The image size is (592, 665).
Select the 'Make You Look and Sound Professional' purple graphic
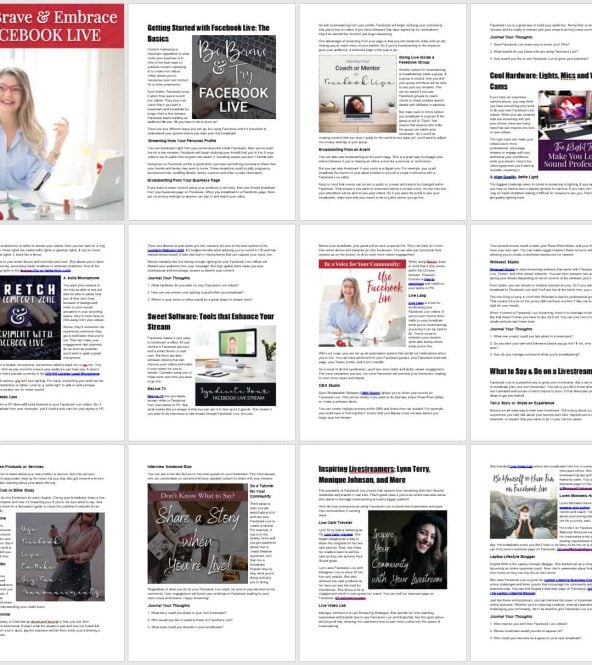[x=567, y=155]
